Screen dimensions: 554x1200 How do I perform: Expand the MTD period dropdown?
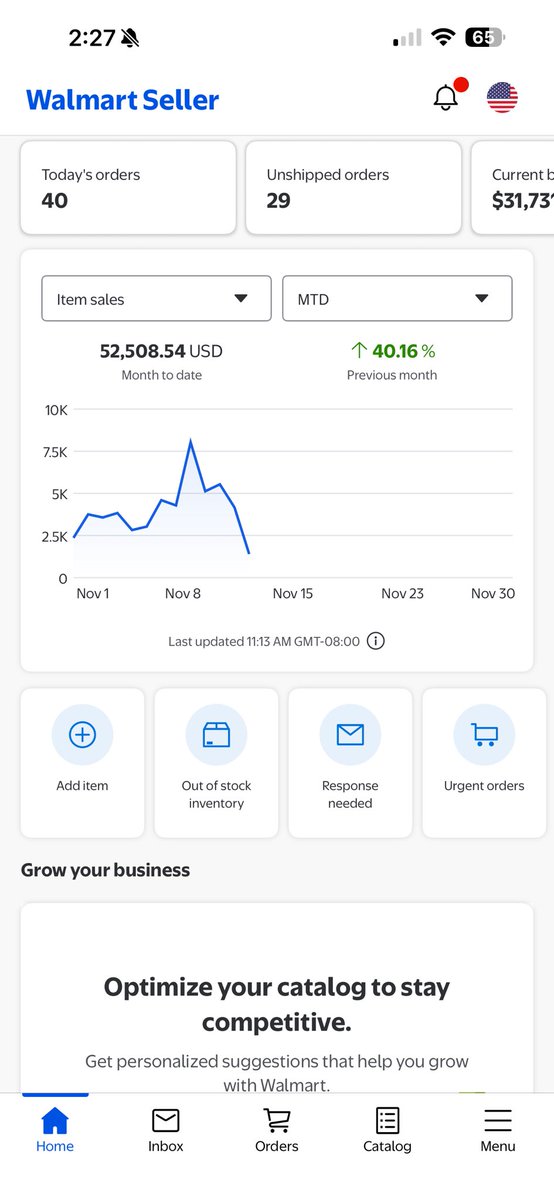[397, 299]
